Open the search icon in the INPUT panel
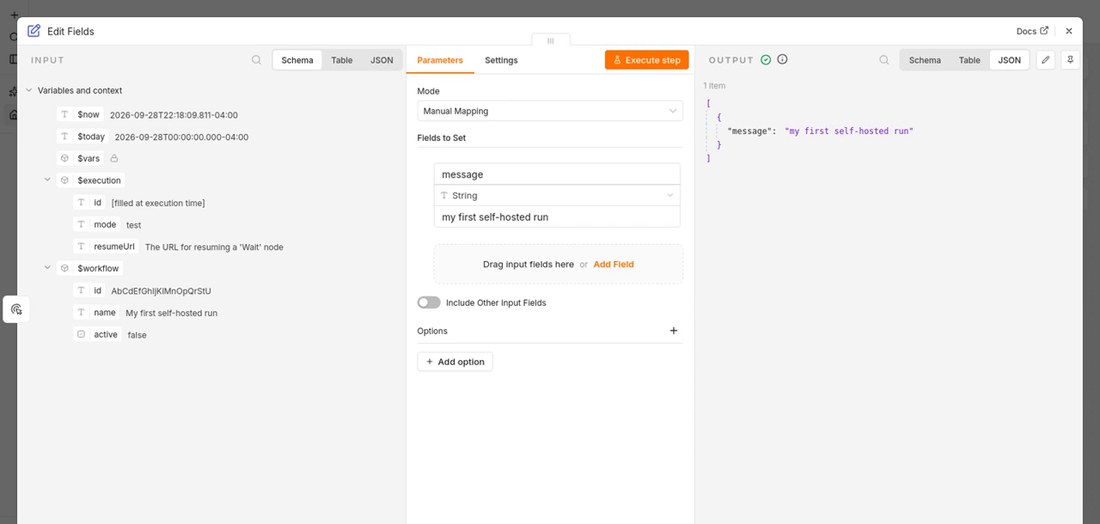 coord(257,60)
